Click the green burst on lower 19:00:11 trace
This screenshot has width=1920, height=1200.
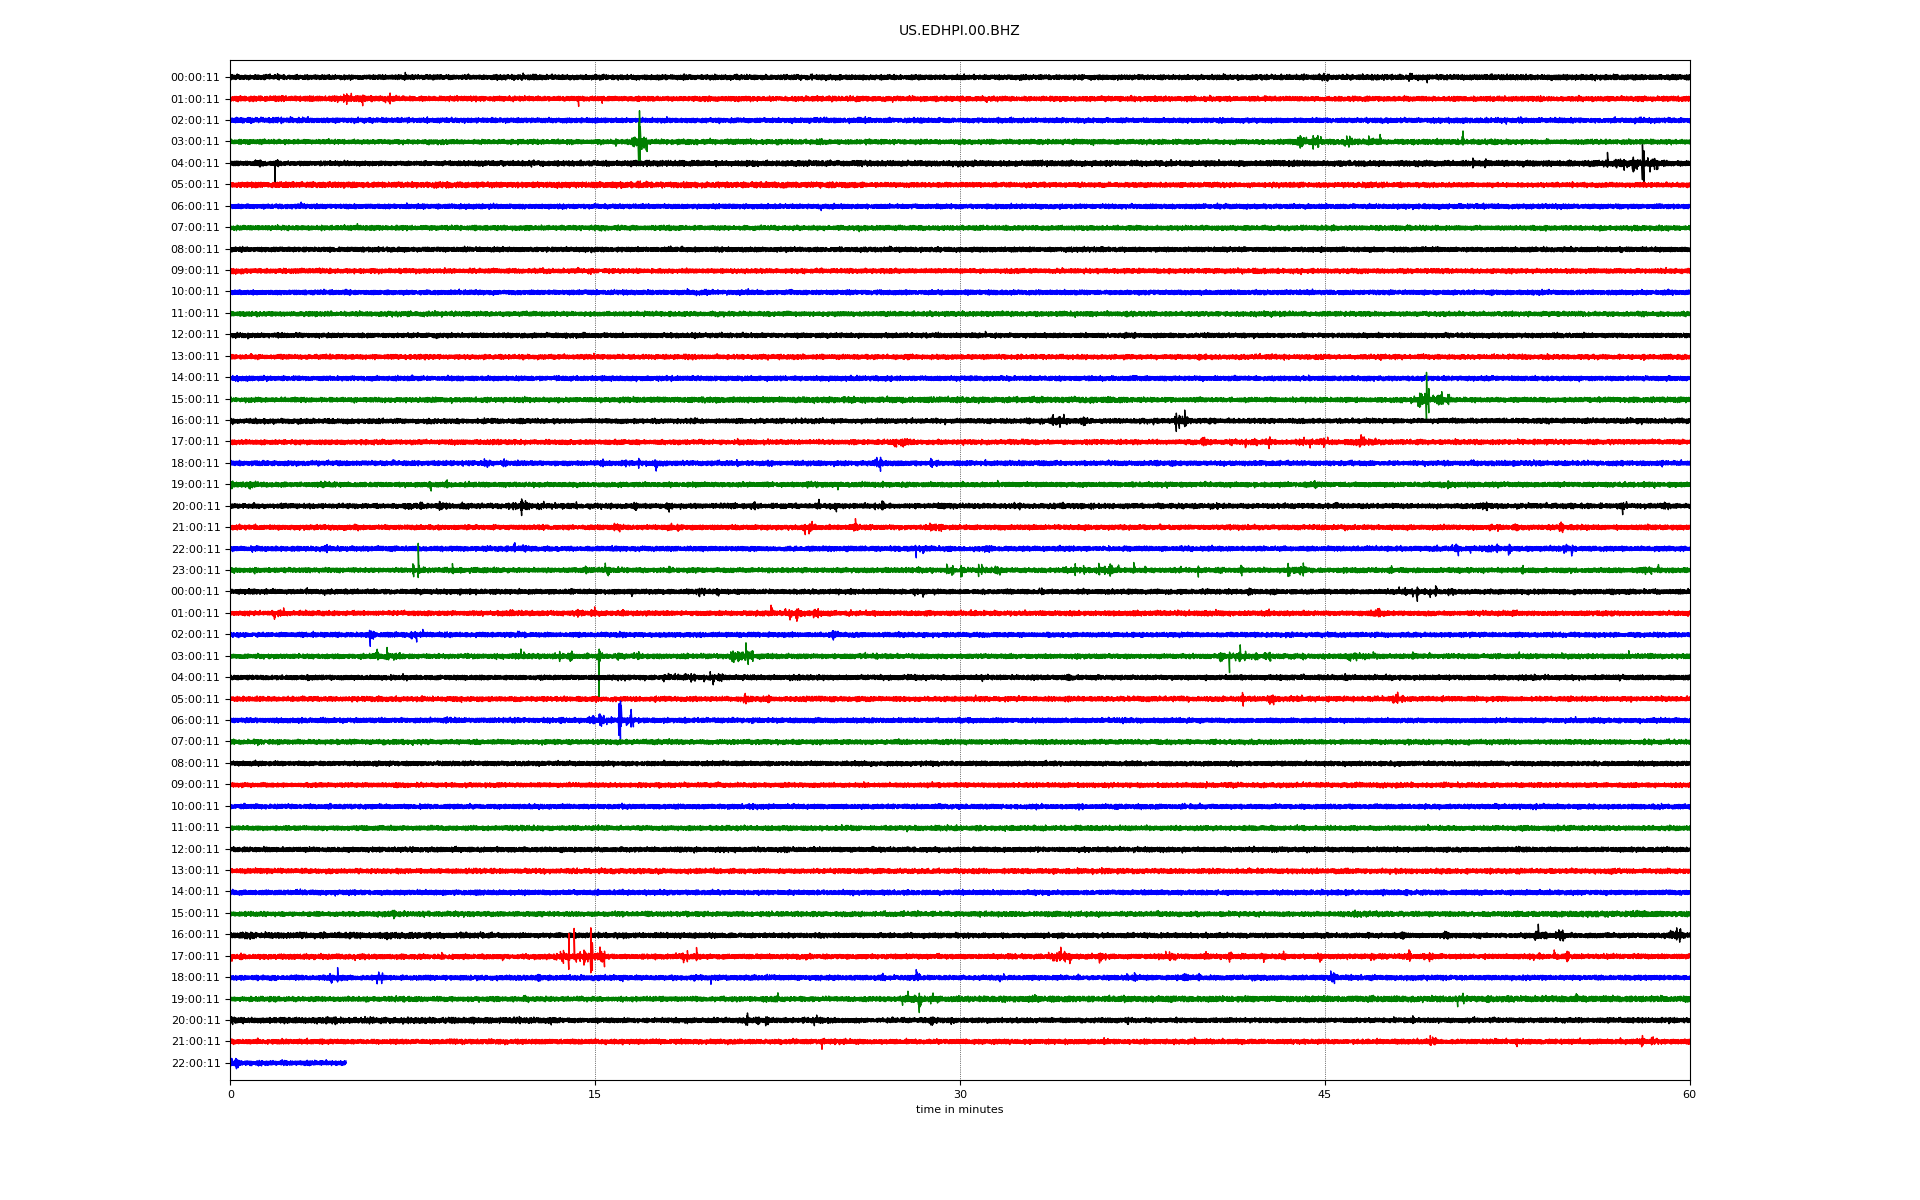pyautogui.click(x=917, y=999)
